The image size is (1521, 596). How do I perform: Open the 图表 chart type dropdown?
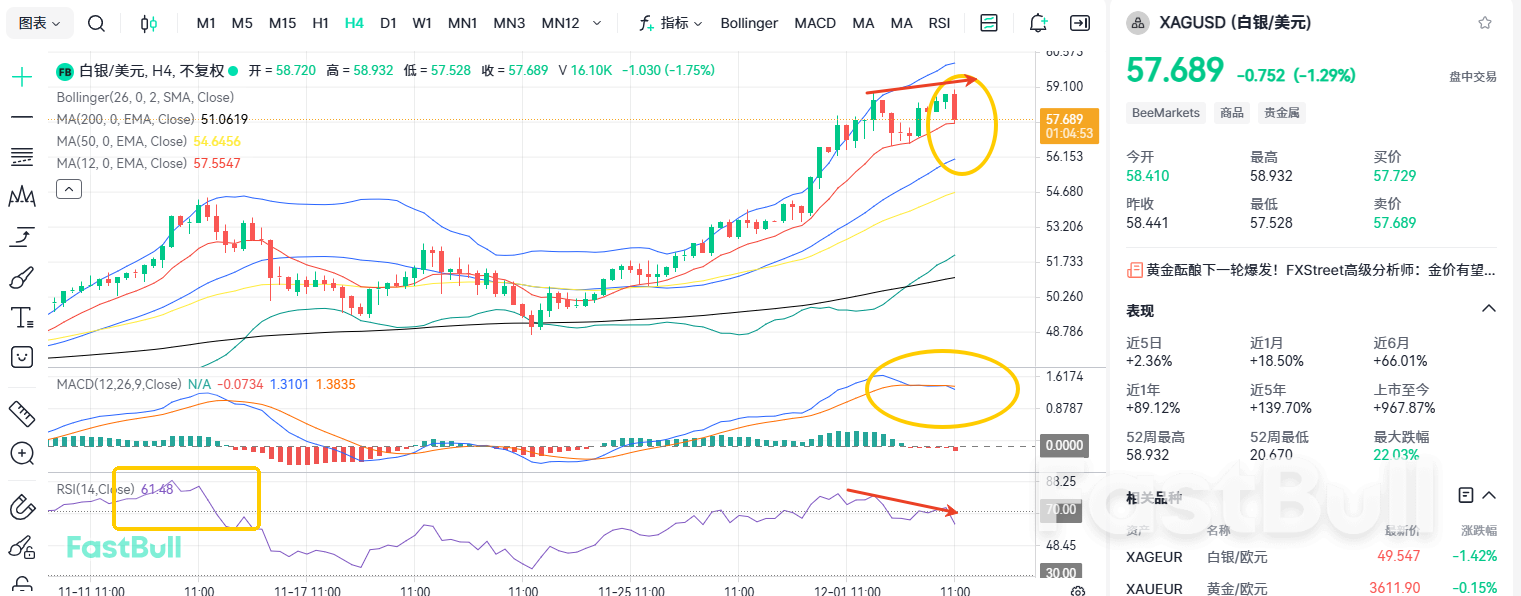[38, 22]
